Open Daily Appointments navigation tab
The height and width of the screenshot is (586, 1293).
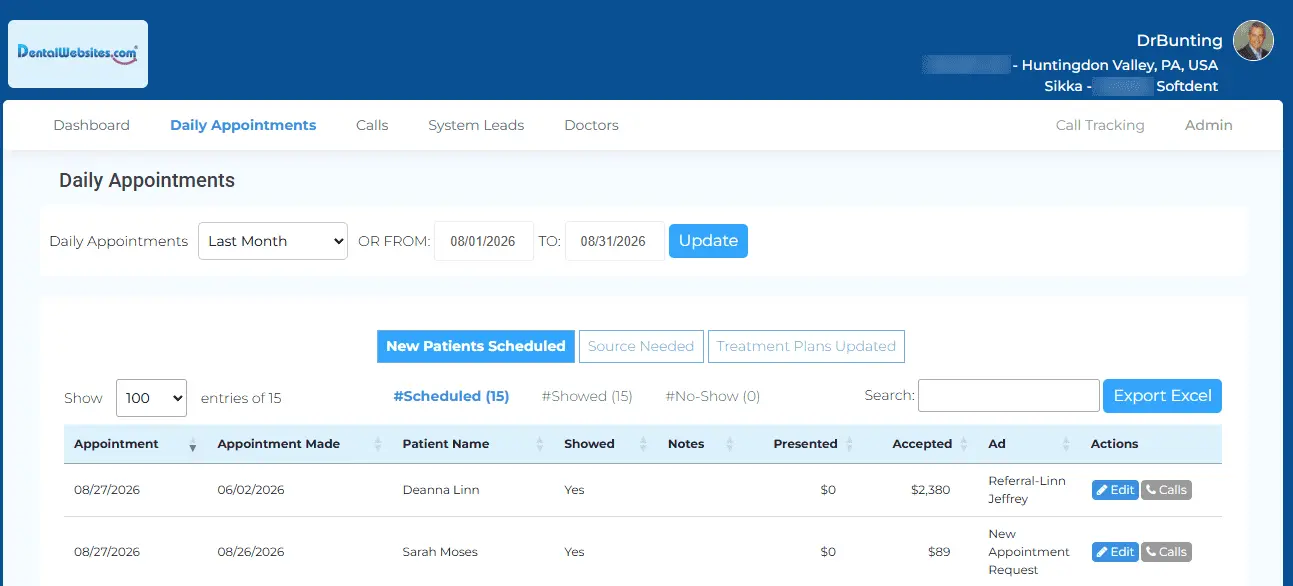coord(243,125)
